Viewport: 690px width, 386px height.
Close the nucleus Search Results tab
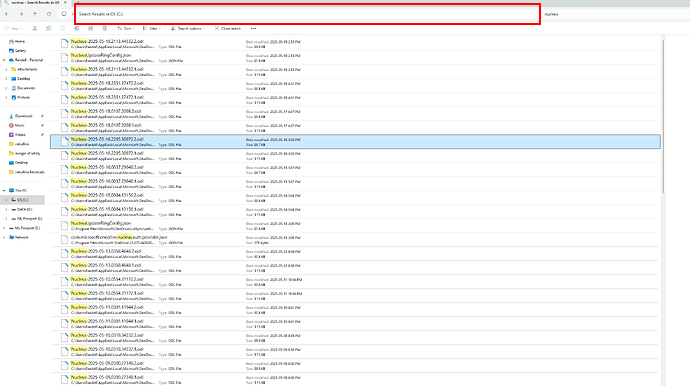(x=65, y=3)
